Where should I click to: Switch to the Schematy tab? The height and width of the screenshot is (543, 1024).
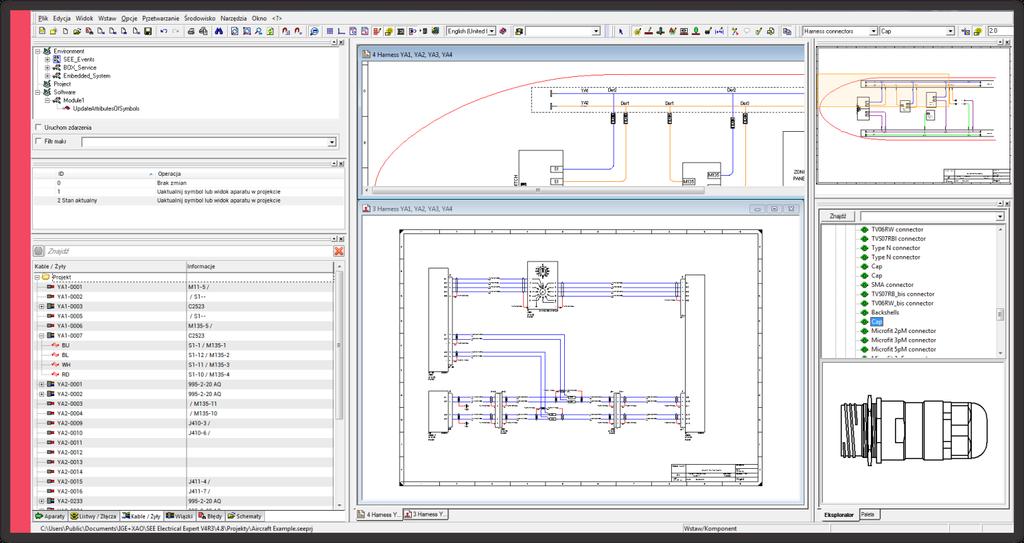[244, 516]
